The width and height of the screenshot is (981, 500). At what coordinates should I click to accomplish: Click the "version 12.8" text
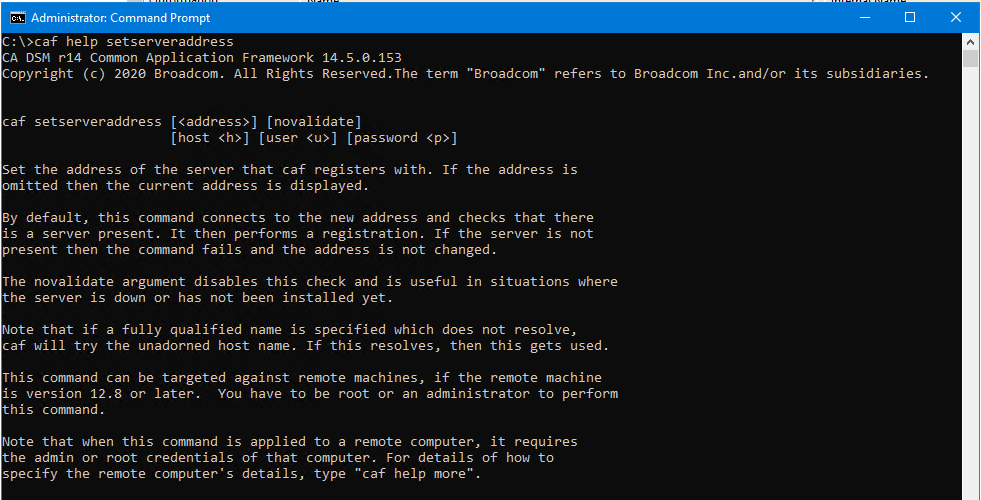click(66, 394)
